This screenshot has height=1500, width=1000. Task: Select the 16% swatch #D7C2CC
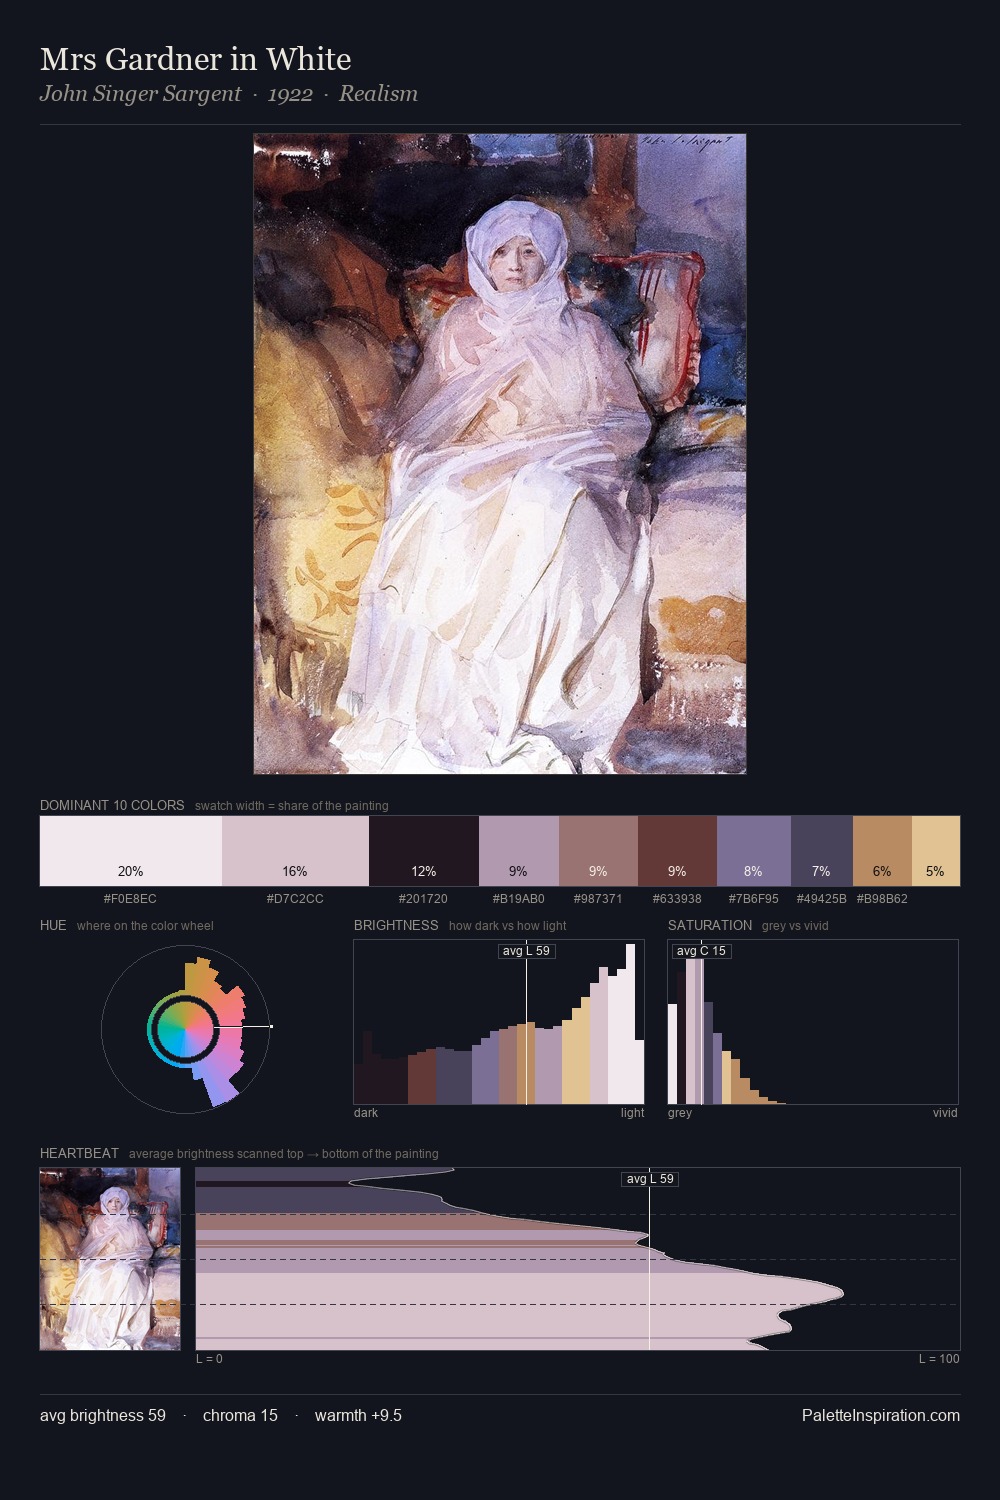click(295, 851)
